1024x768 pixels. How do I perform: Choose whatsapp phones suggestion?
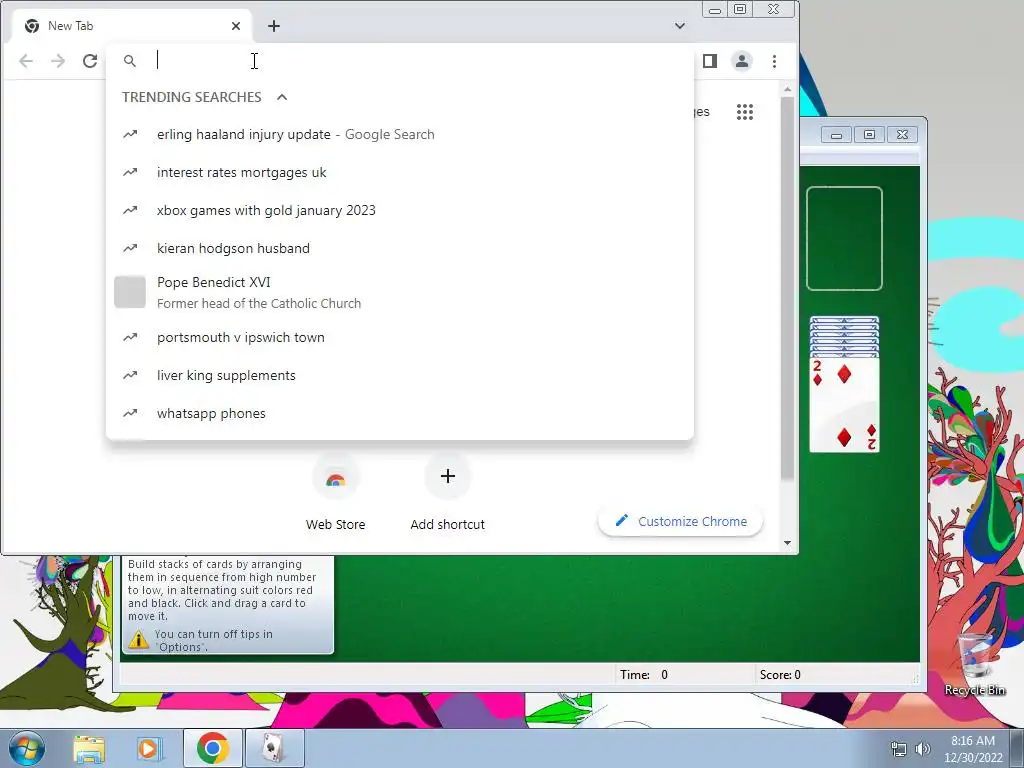[x=400, y=413]
